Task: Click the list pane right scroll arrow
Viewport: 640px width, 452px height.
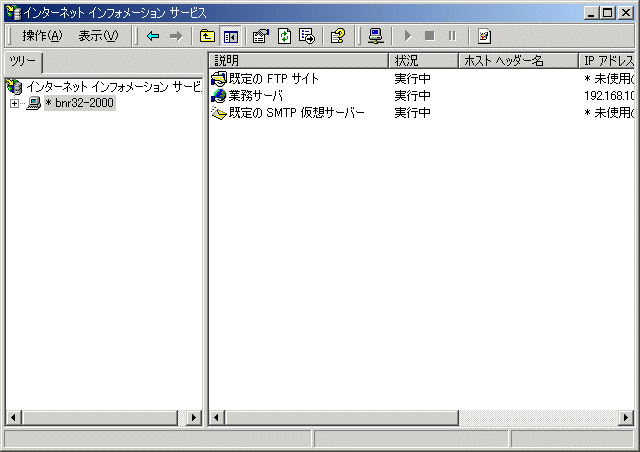Action: click(626, 418)
